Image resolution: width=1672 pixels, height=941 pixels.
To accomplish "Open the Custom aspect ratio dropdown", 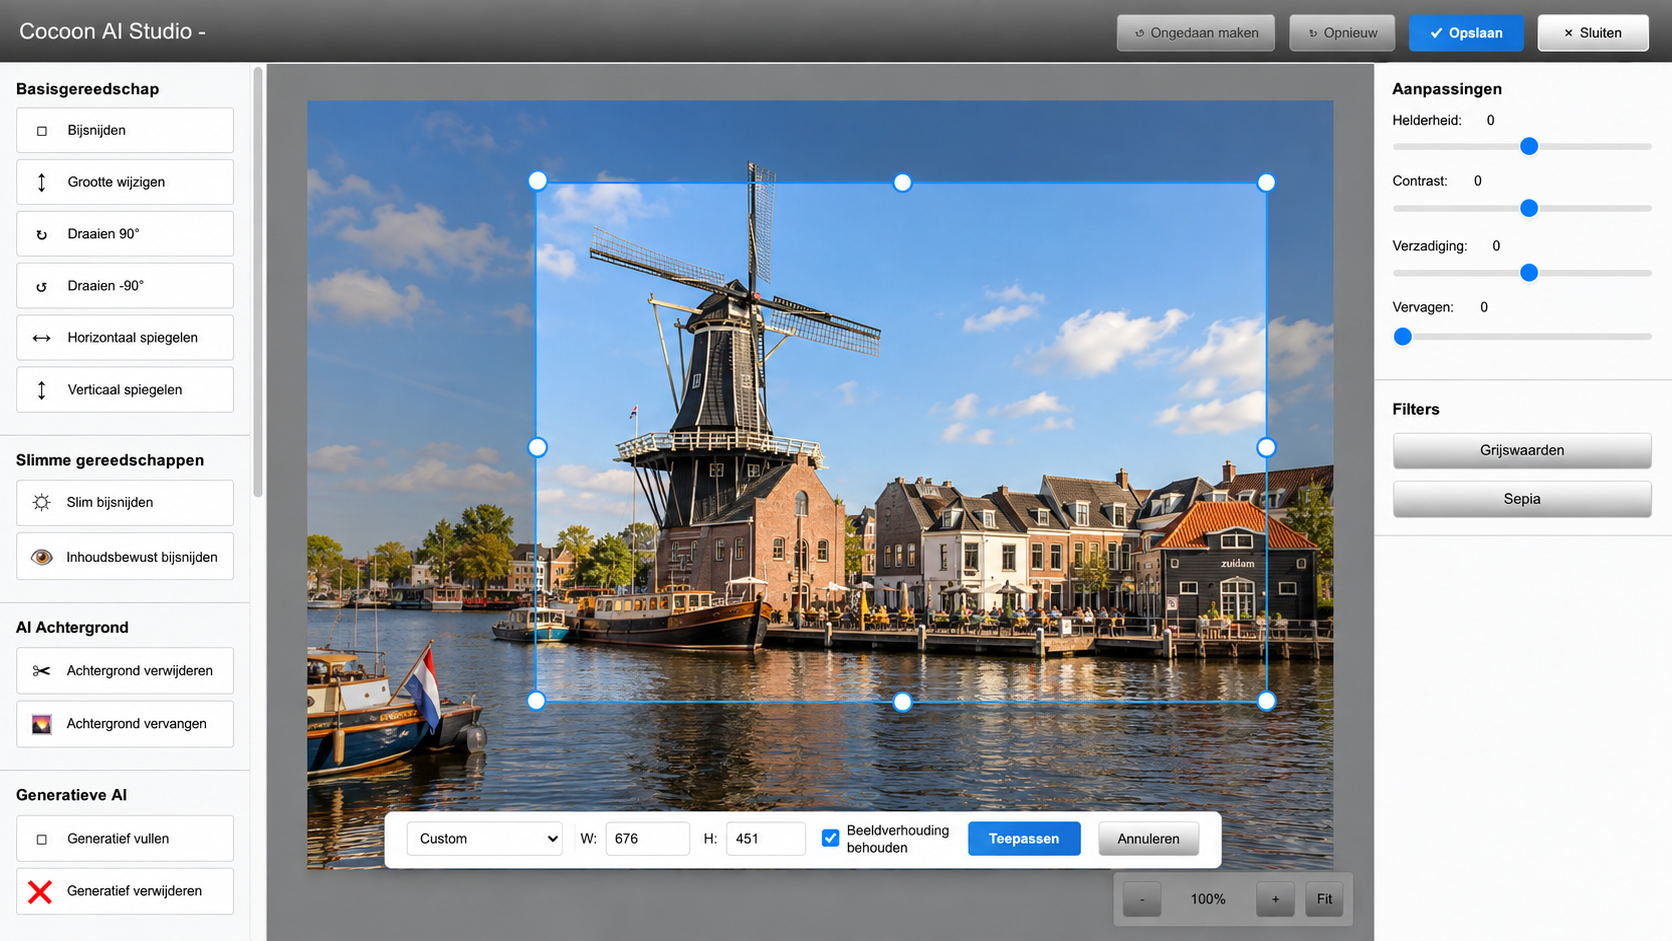I will (x=484, y=839).
